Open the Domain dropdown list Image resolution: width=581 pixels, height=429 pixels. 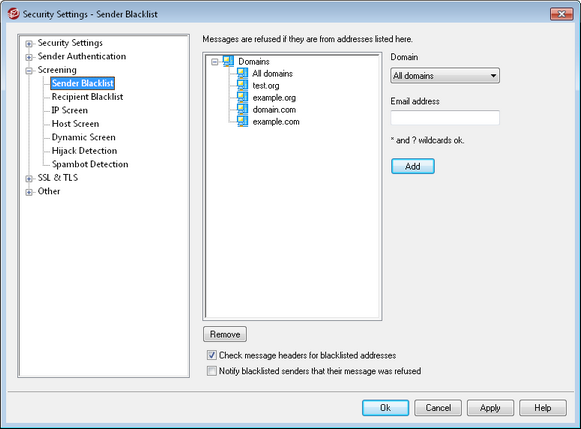click(445, 76)
